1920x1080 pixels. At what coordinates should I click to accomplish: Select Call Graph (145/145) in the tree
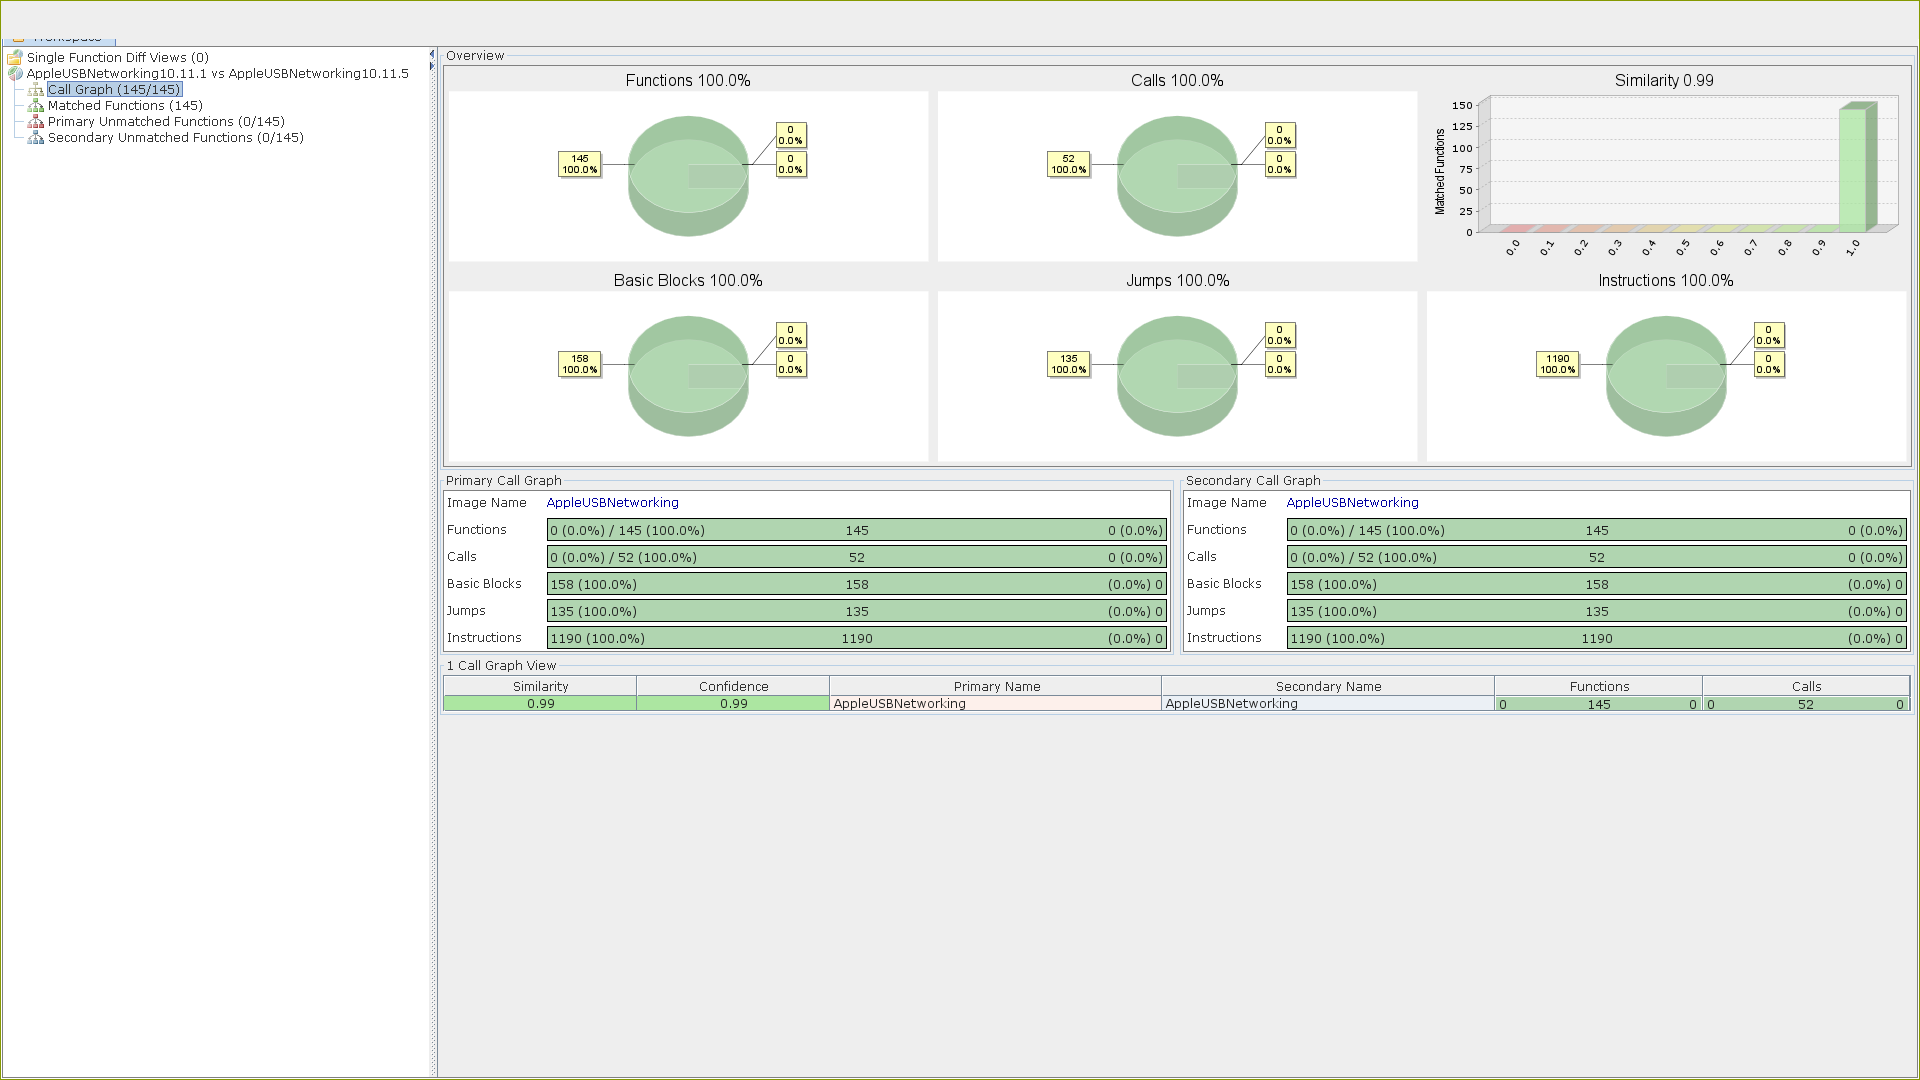[114, 90]
